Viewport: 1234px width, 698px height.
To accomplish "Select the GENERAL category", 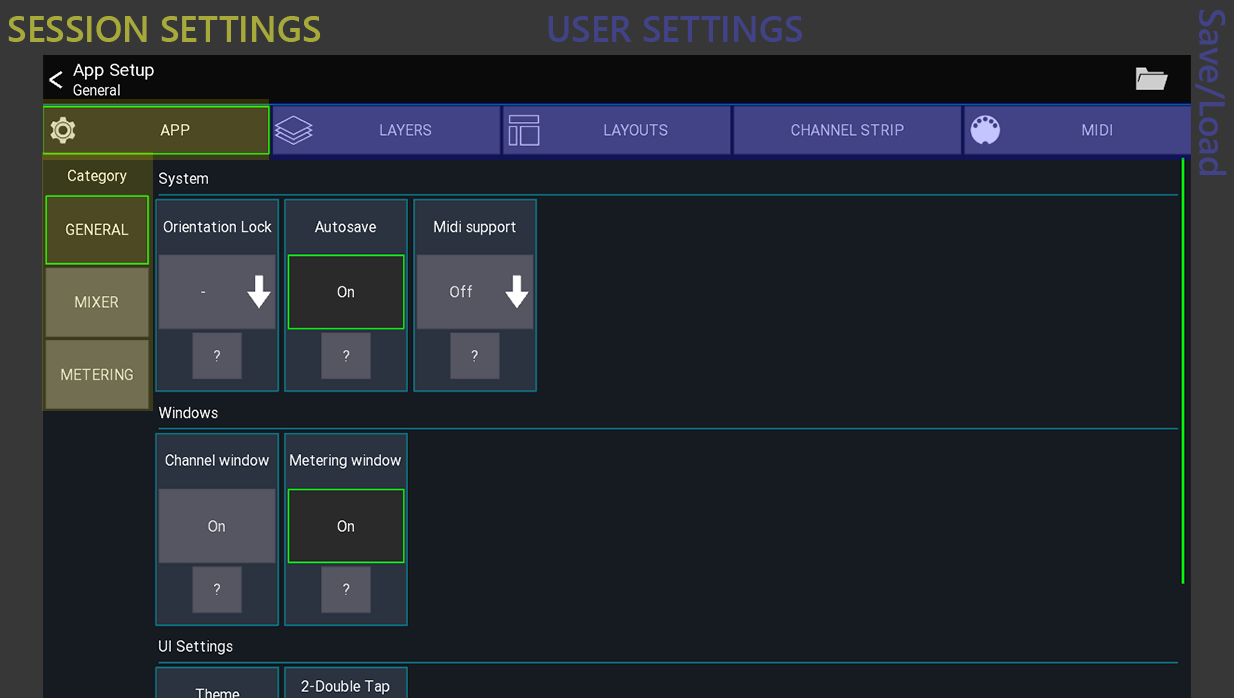I will point(97,230).
